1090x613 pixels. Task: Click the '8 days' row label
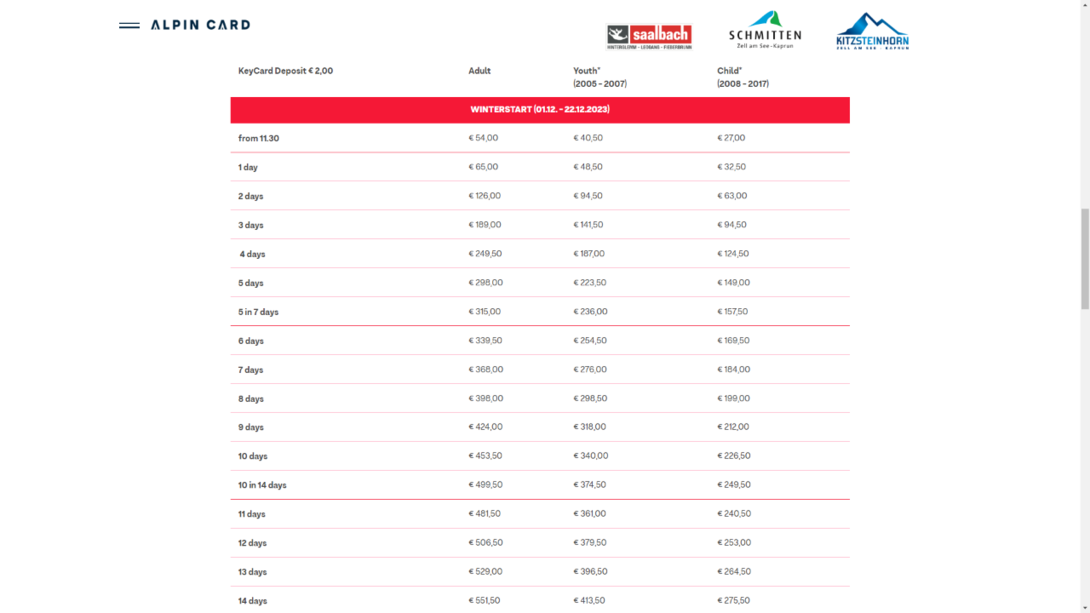click(251, 399)
